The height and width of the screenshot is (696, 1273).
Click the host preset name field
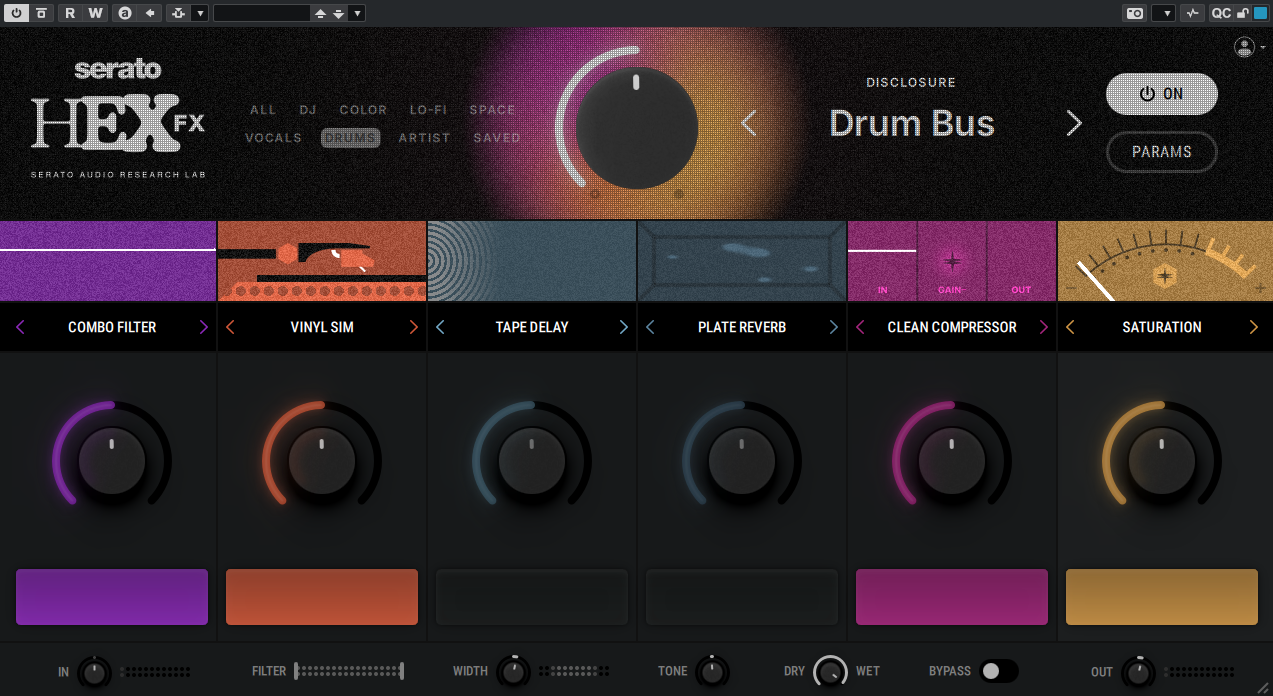click(261, 13)
